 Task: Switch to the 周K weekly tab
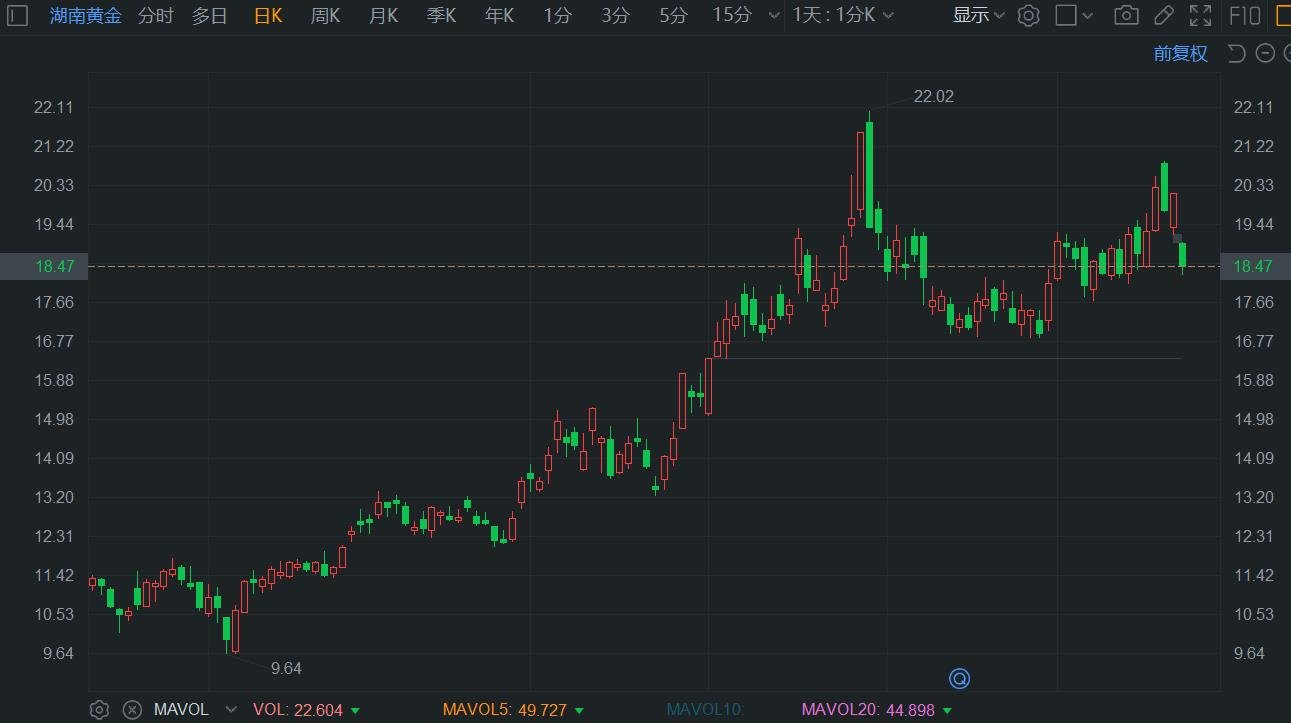click(325, 15)
